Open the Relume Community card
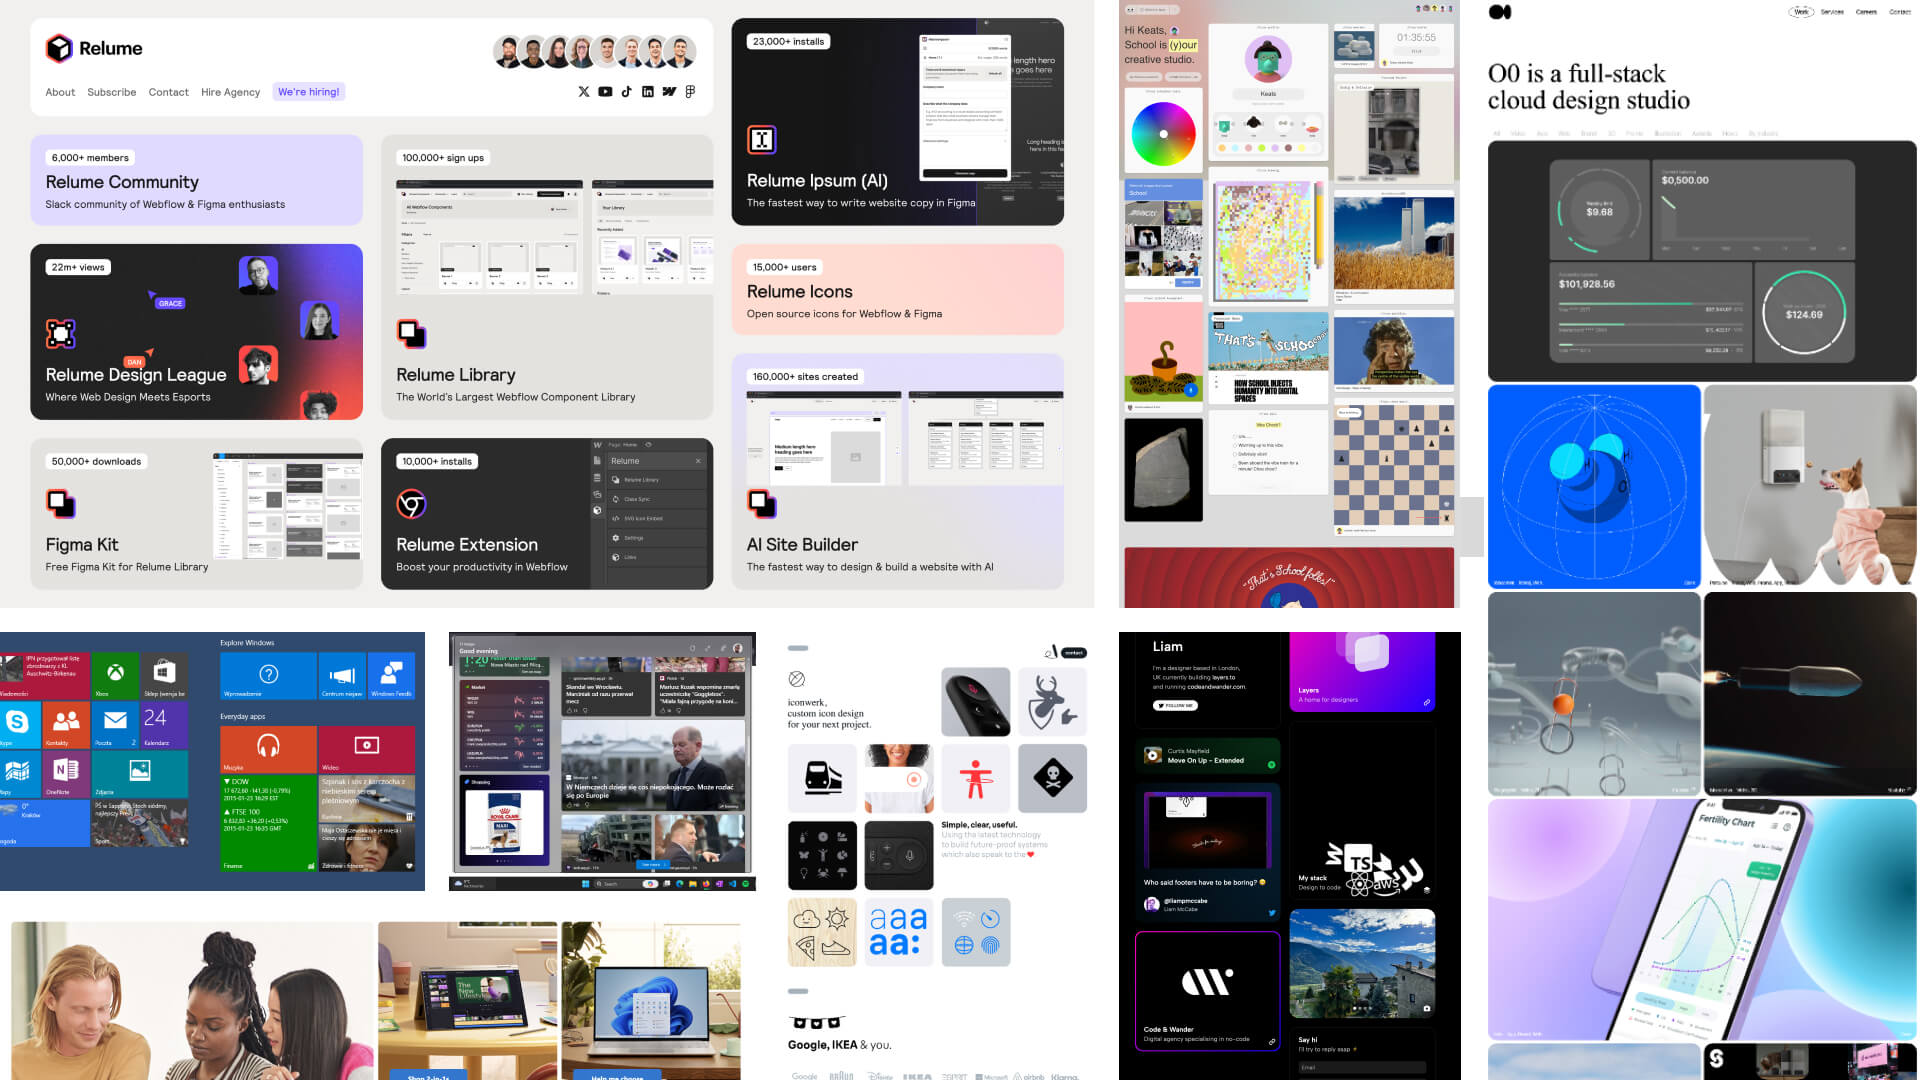This screenshot has width=1920, height=1080. pos(196,180)
